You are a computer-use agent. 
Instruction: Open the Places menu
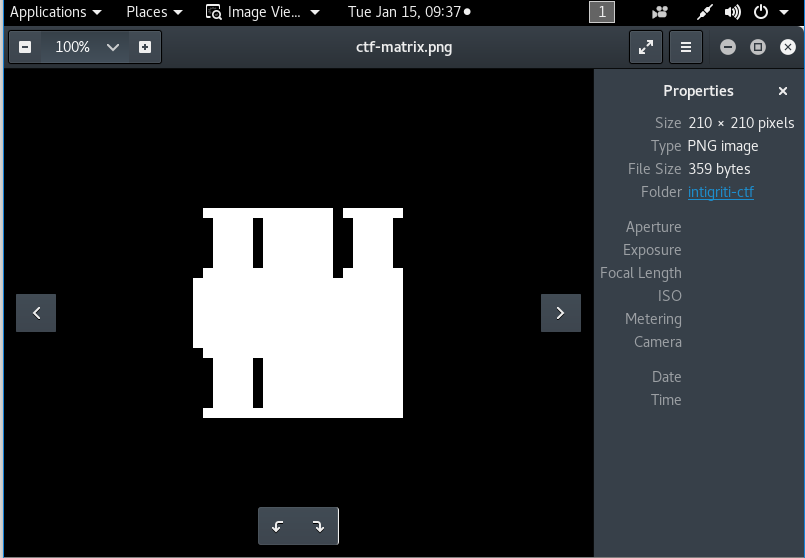(x=154, y=12)
